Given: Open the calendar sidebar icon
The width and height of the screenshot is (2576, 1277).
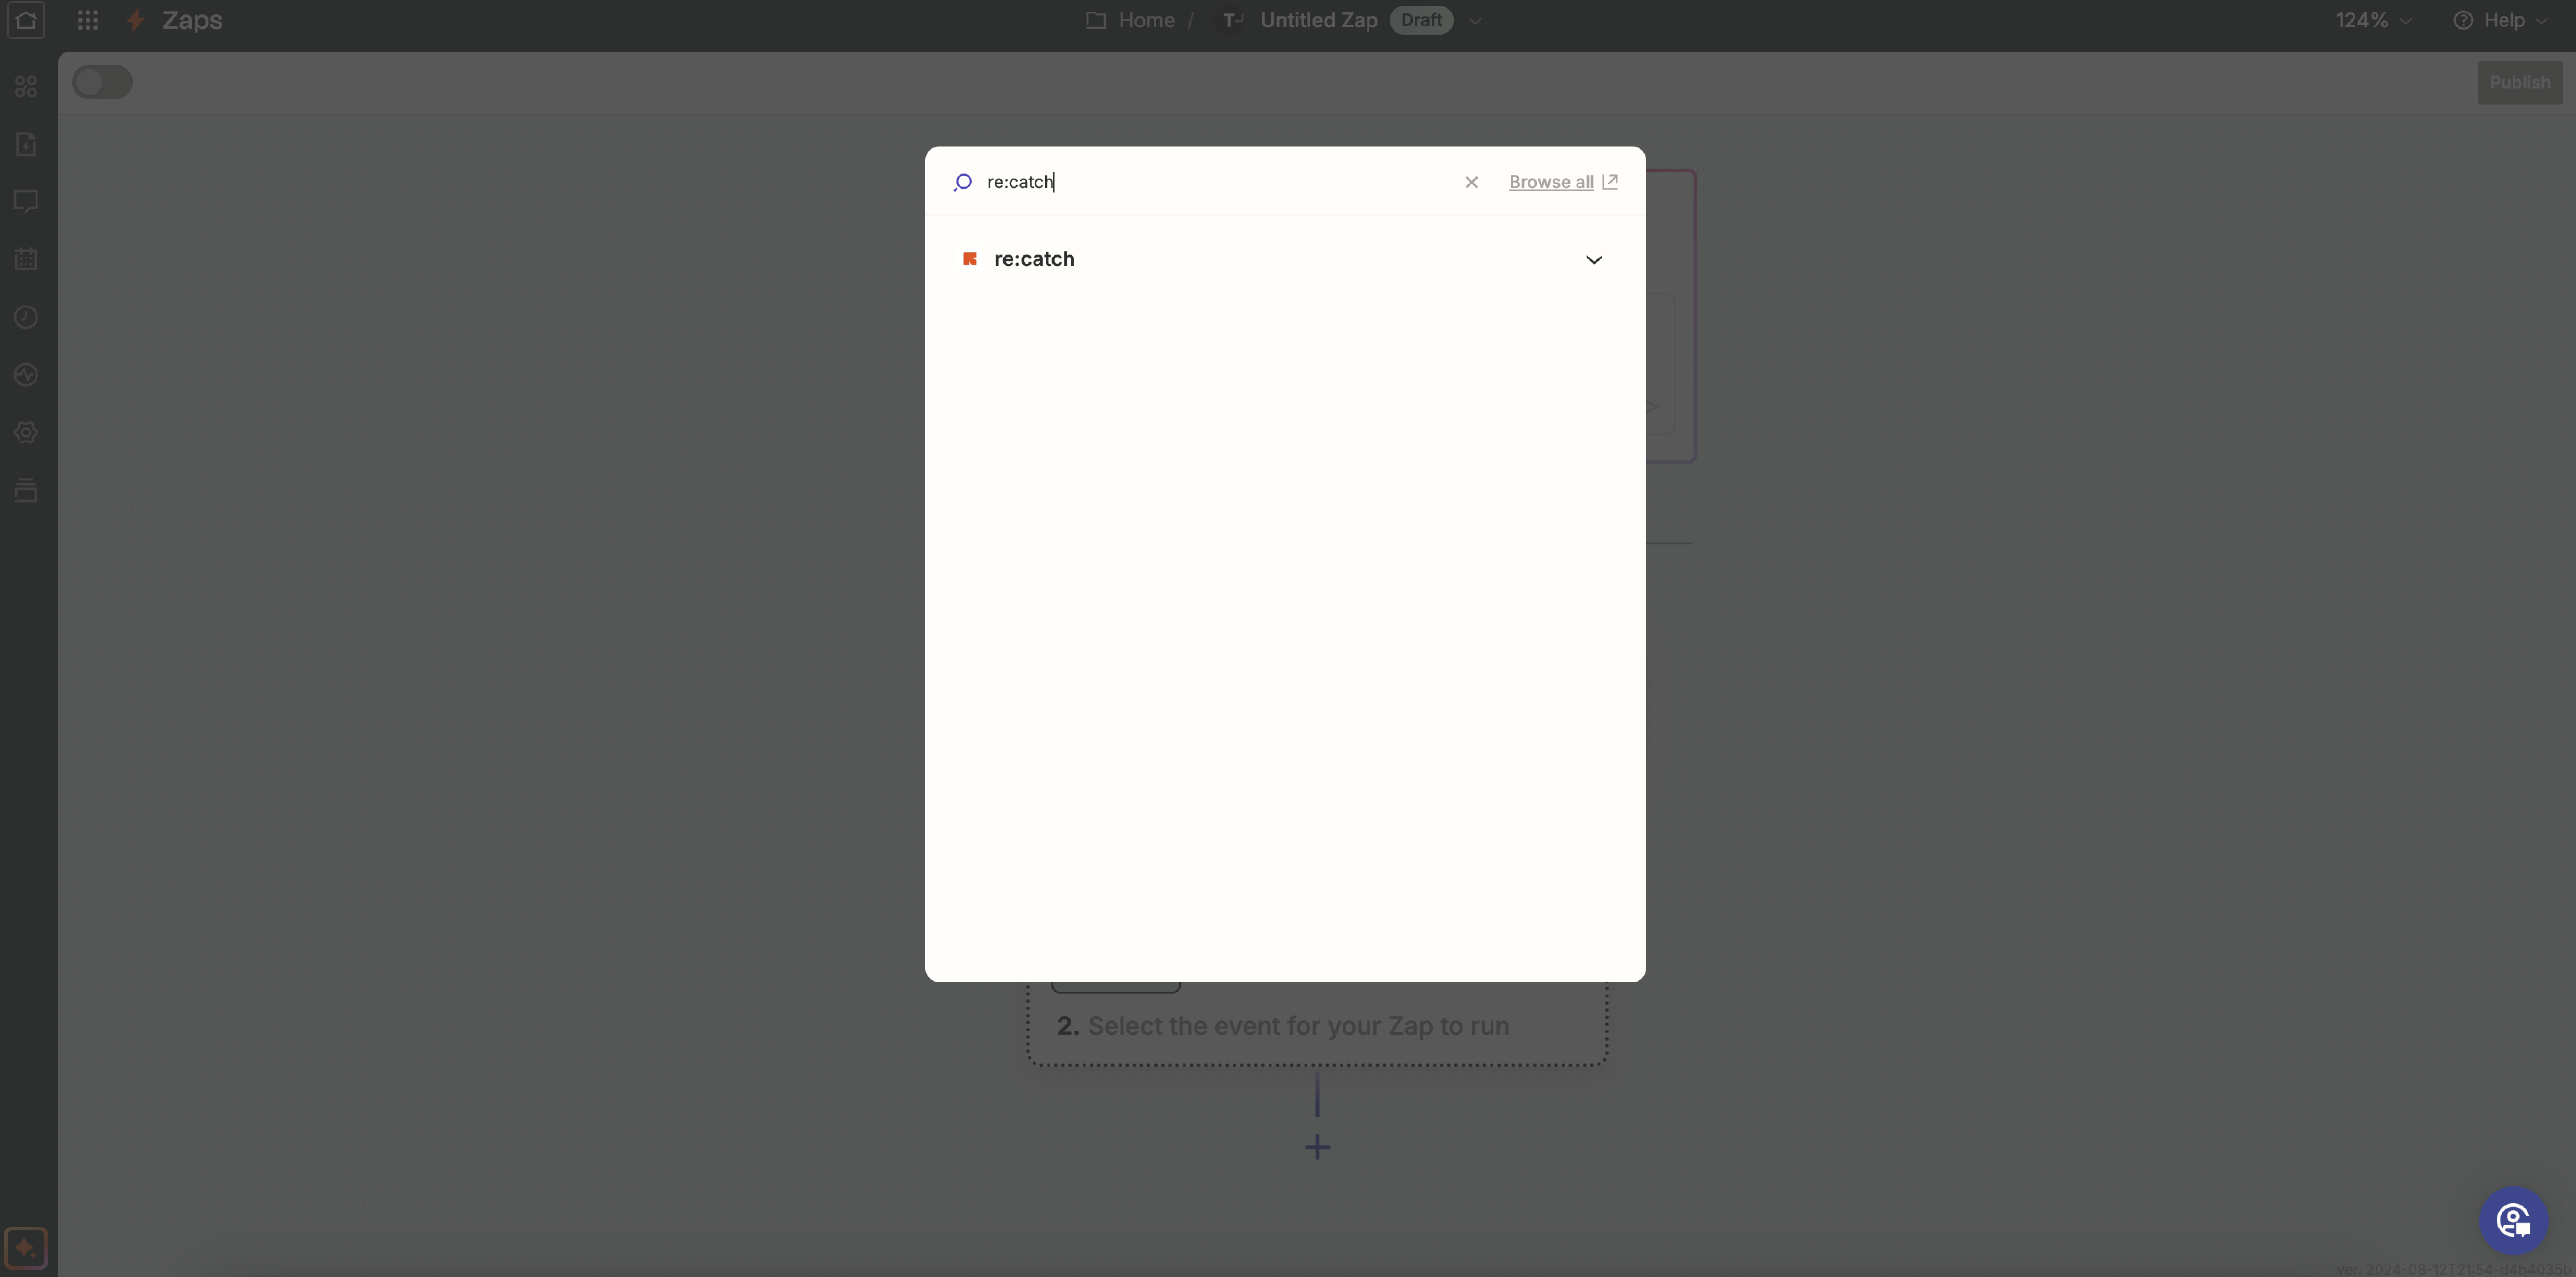Looking at the screenshot, I should [26, 259].
